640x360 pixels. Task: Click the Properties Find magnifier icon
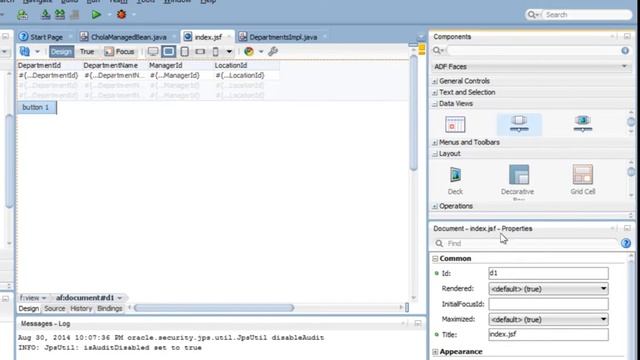(439, 243)
